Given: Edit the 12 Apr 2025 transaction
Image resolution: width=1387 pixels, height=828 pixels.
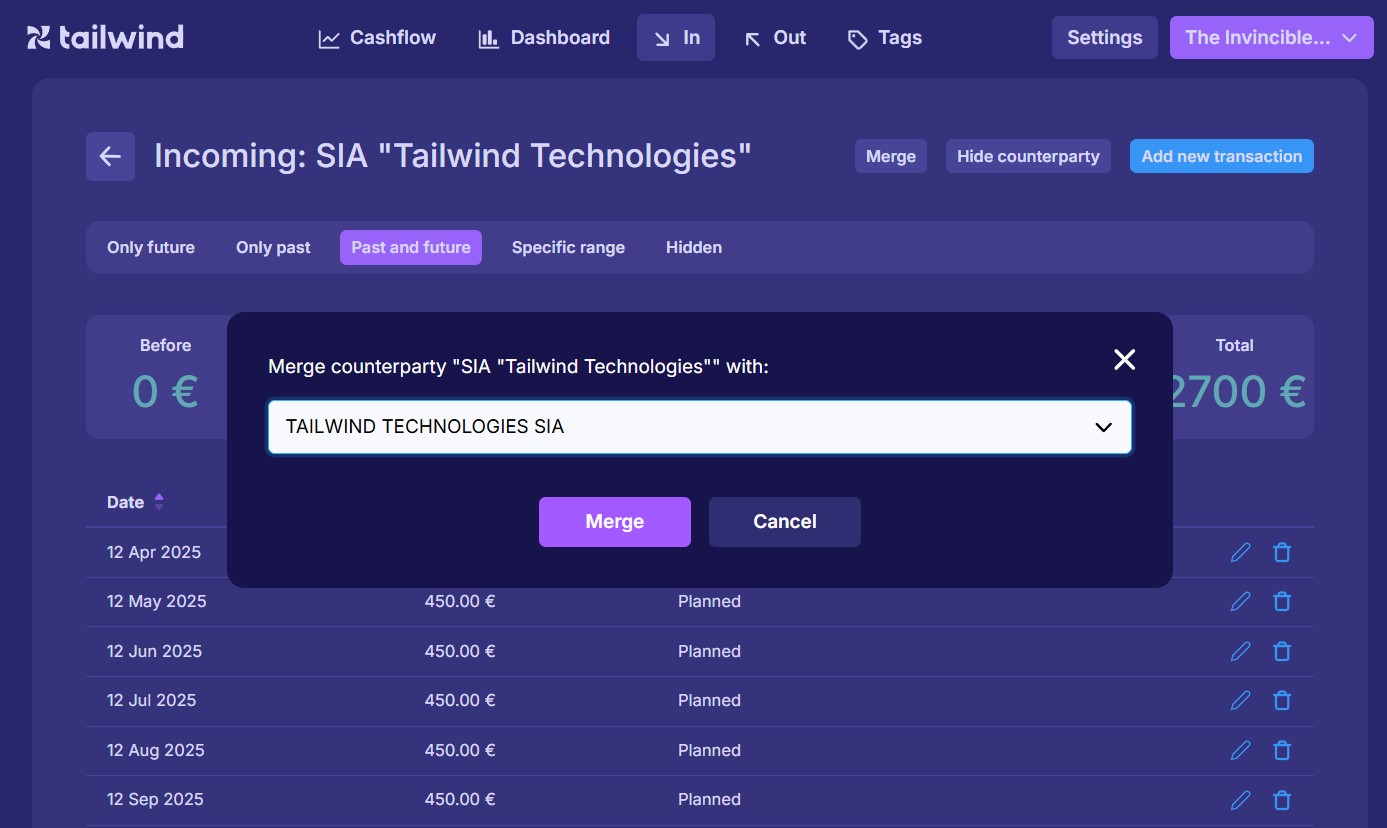Looking at the screenshot, I should 1241,552.
